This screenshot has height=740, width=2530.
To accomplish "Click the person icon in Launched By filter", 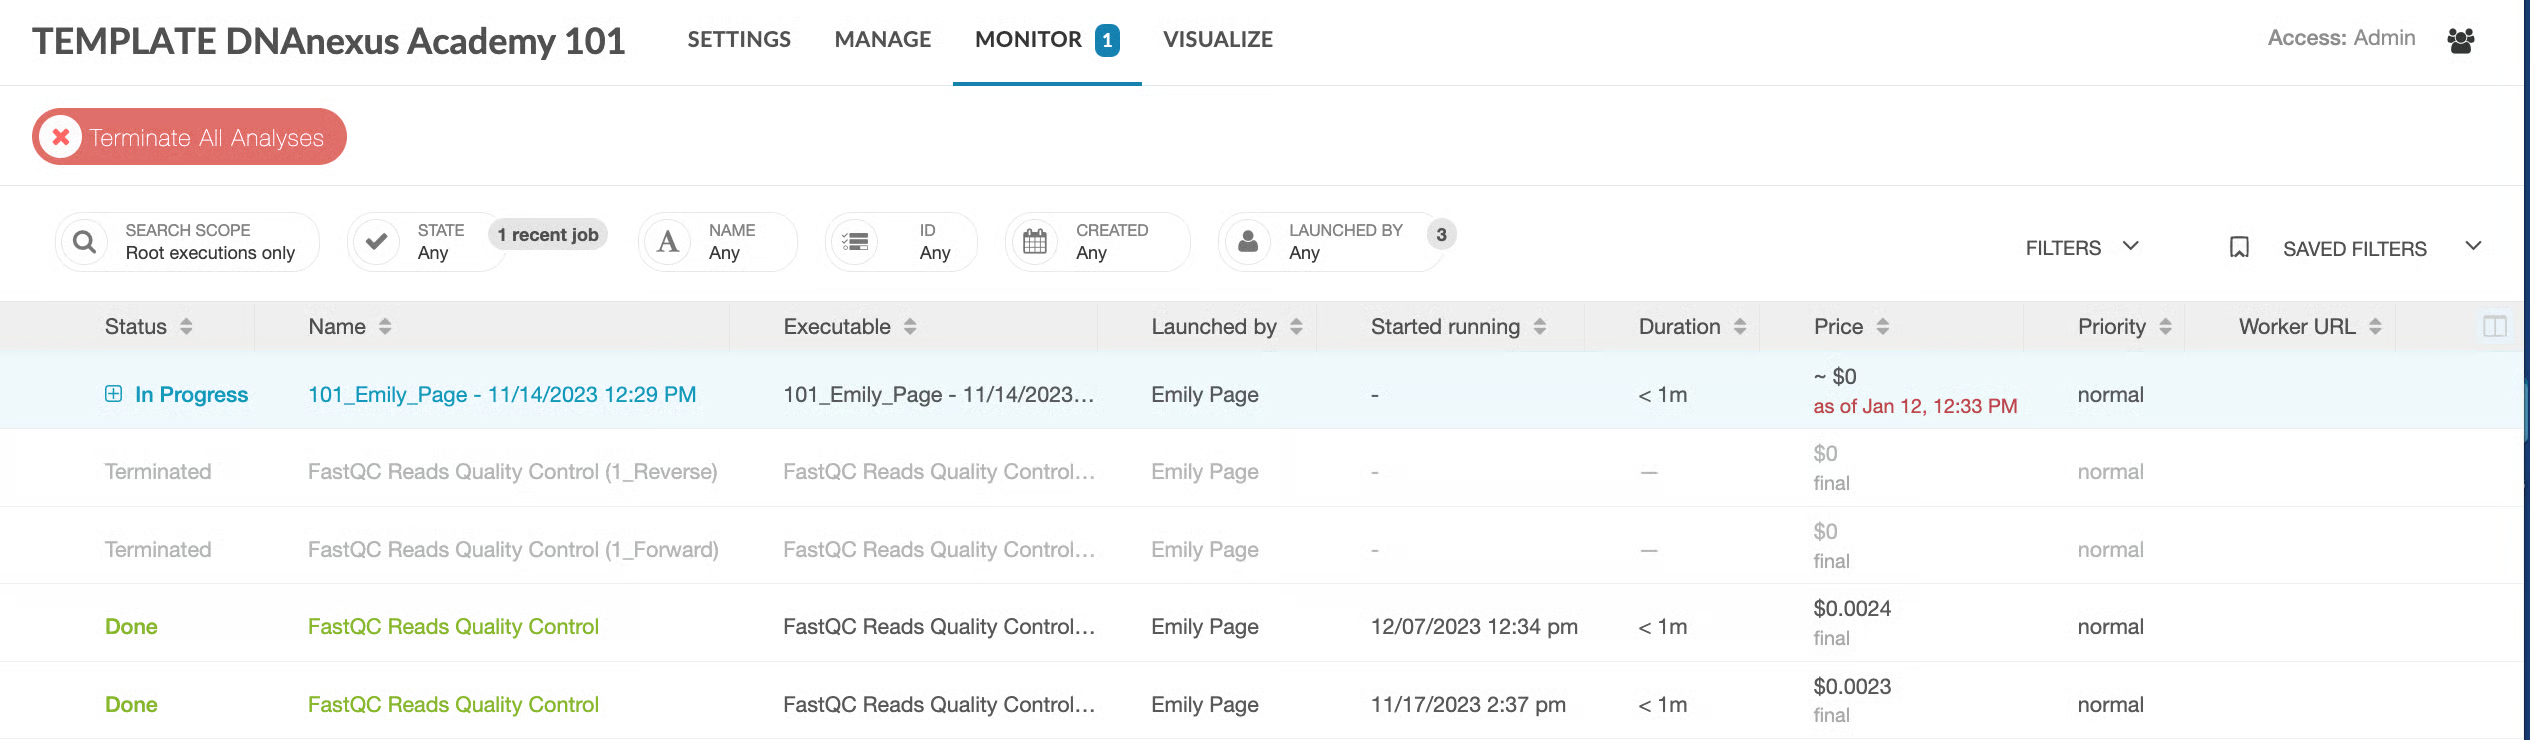I will tap(1248, 242).
